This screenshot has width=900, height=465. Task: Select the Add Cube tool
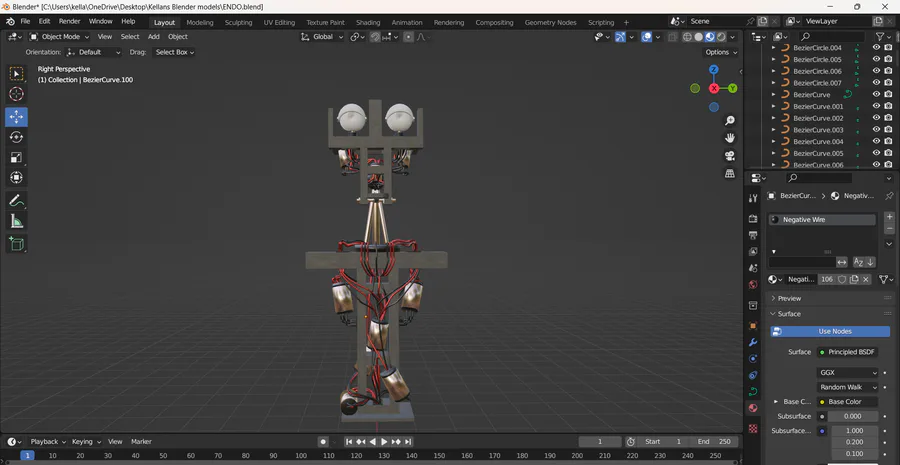pyautogui.click(x=16, y=244)
